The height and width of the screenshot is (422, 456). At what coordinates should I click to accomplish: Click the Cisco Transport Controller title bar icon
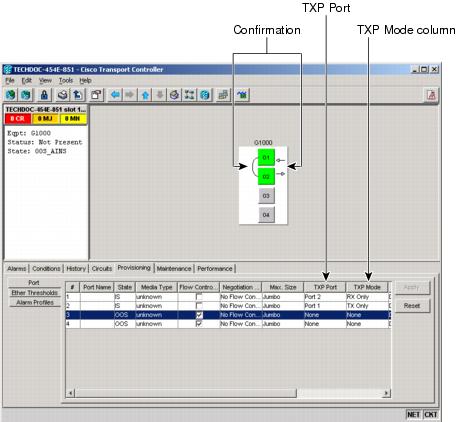[7, 69]
